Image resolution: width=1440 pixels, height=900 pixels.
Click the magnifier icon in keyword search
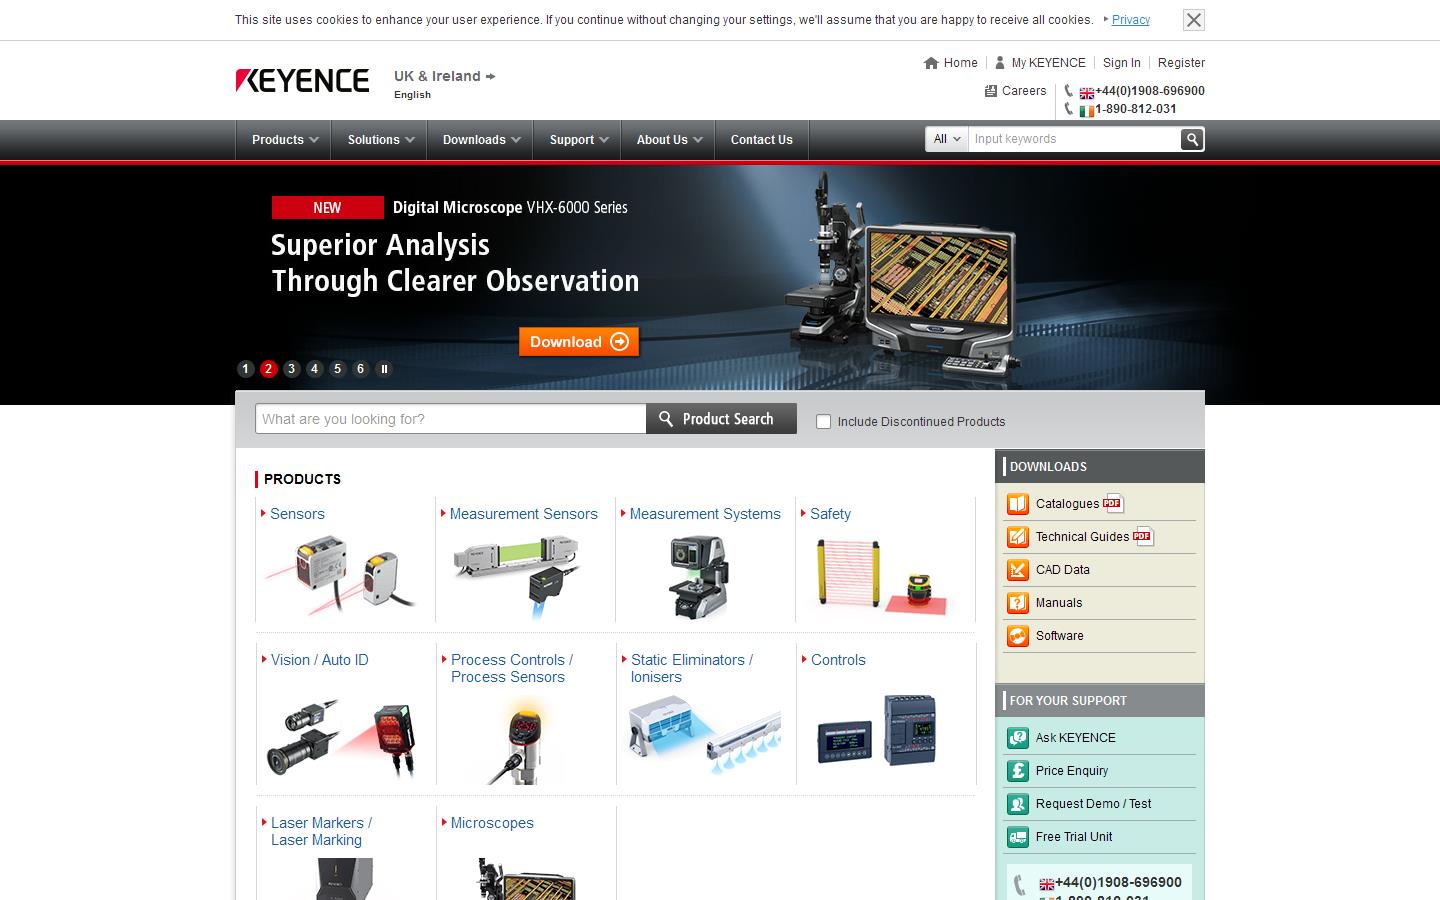pos(1191,139)
